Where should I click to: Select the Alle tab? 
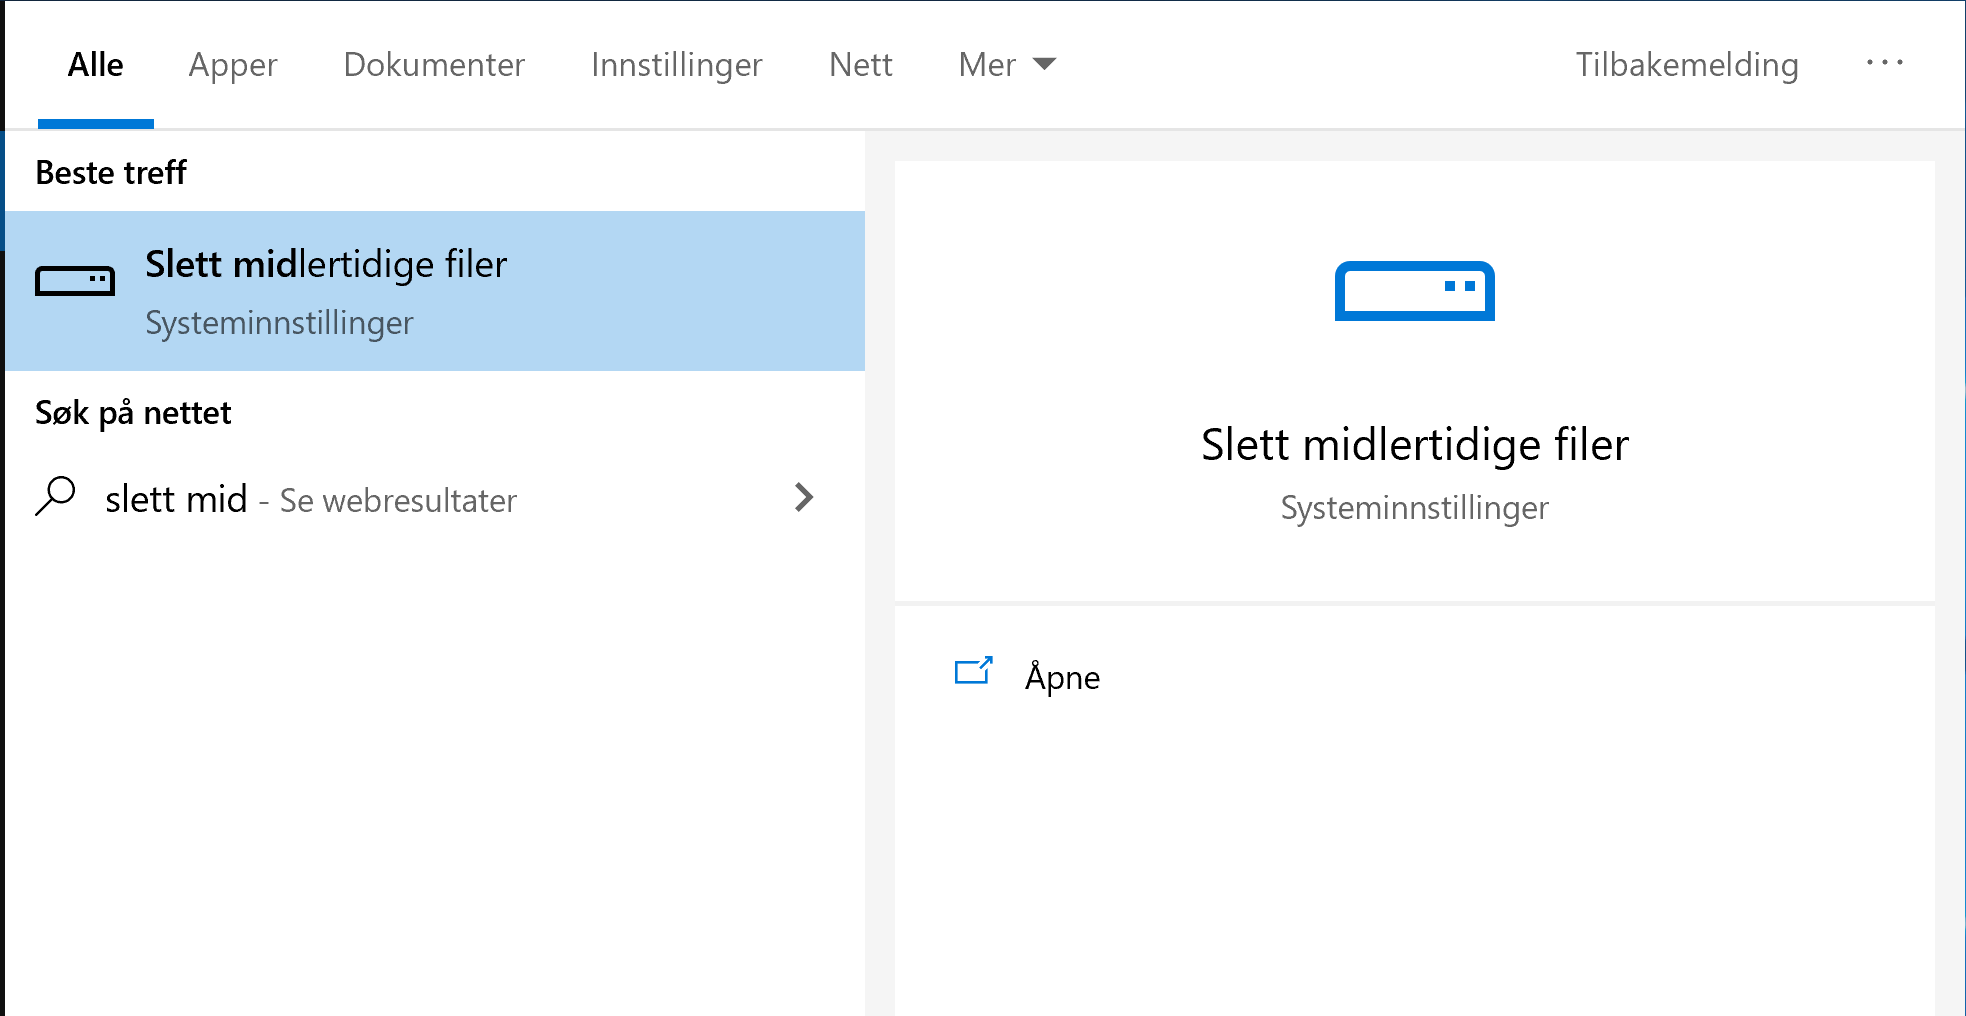(x=95, y=64)
